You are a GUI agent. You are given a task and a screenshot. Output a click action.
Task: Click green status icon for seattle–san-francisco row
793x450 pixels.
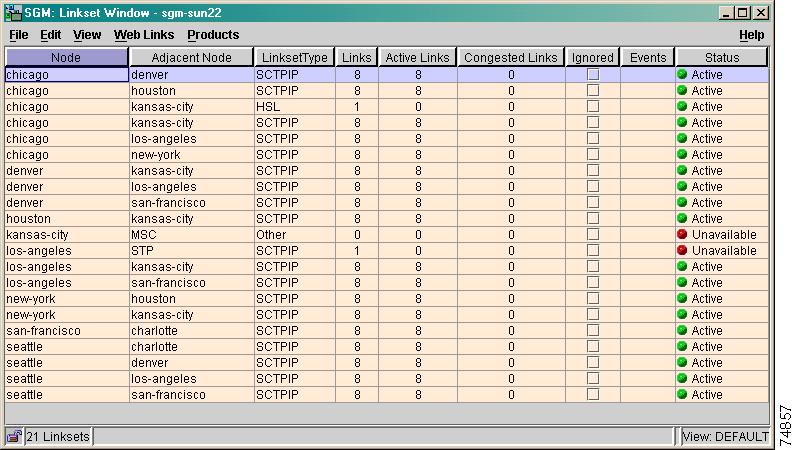click(682, 394)
